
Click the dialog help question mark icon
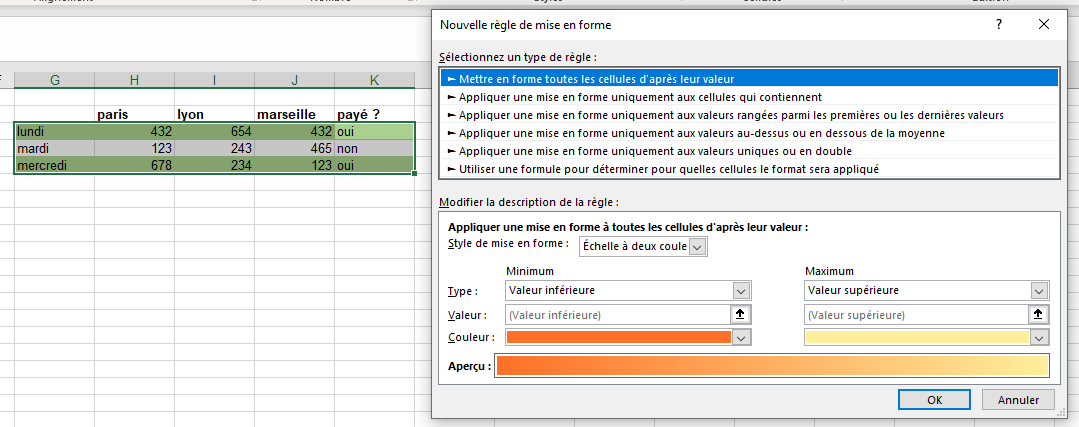click(x=998, y=25)
